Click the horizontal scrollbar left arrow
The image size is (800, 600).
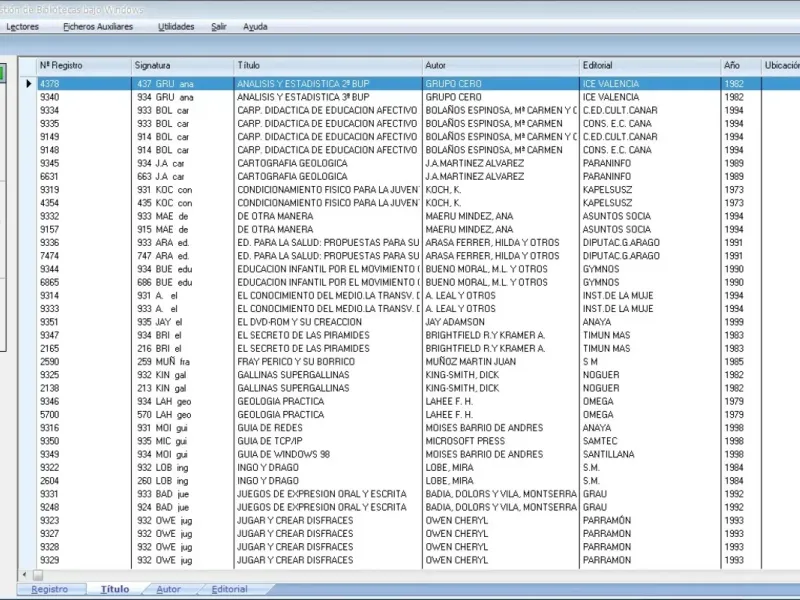[24, 575]
